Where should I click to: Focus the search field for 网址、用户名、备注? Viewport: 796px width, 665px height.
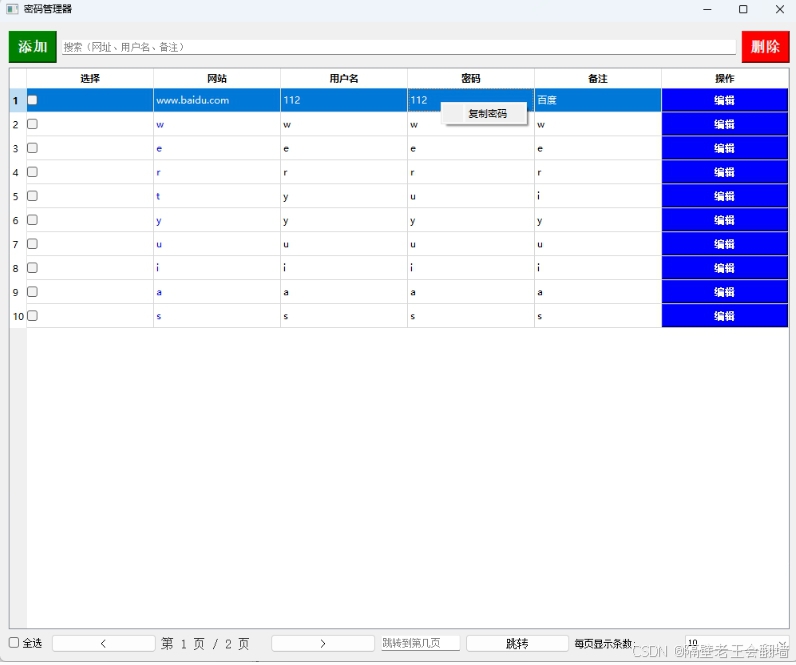pos(399,47)
